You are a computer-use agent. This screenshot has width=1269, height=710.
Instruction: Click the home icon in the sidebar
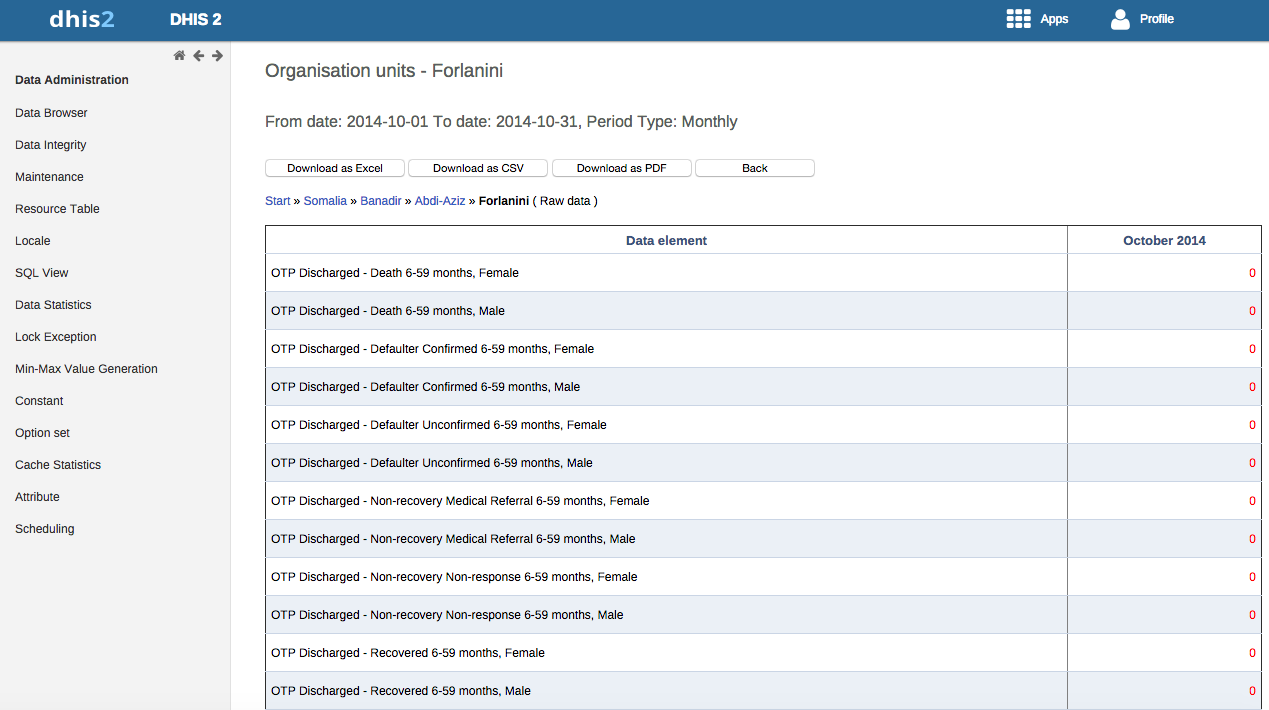click(x=179, y=56)
